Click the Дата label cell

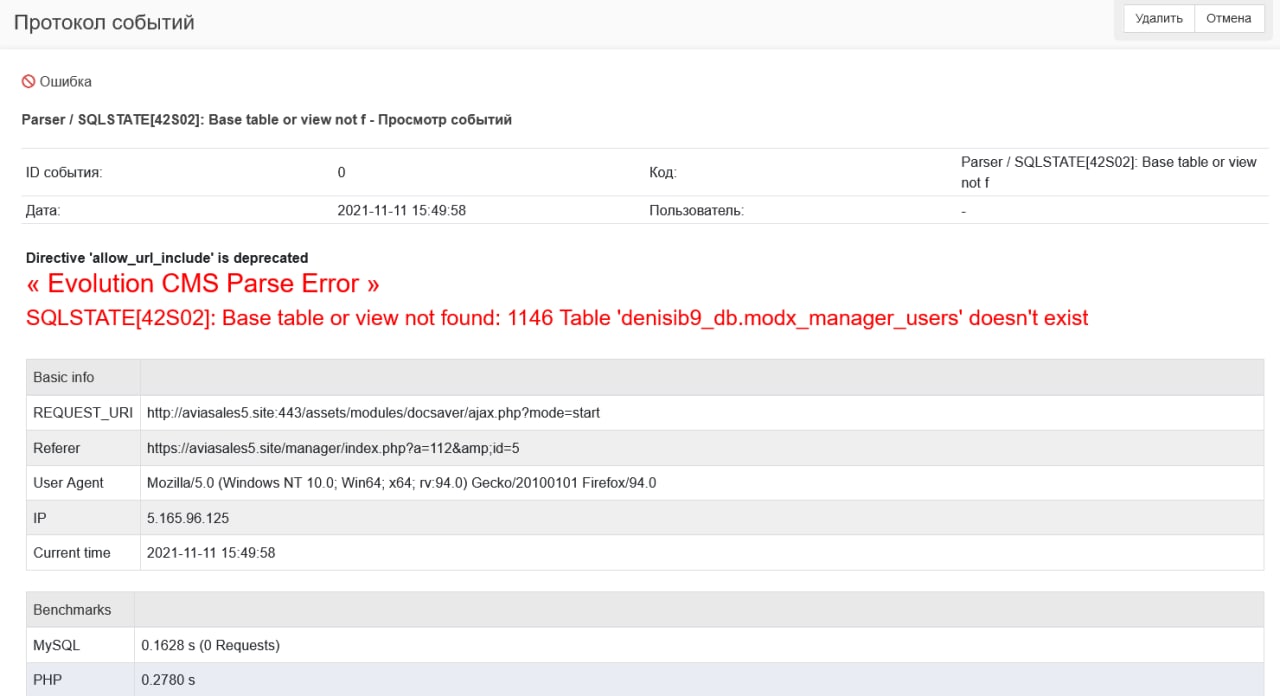[x=43, y=210]
